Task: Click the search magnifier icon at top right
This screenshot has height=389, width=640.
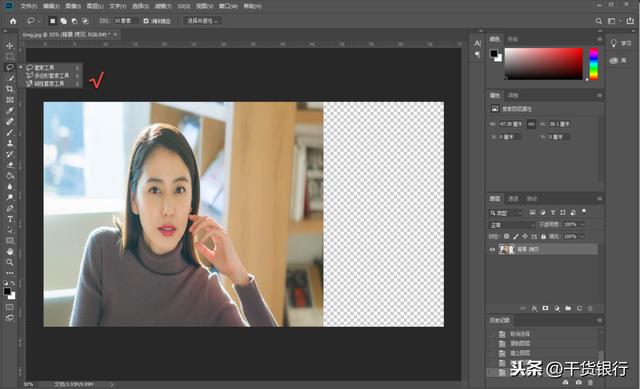Action: (598, 21)
